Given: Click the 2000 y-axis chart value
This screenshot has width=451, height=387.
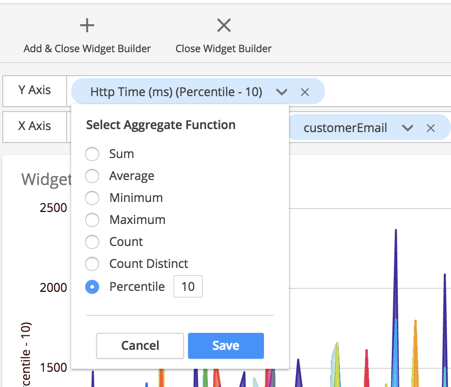Looking at the screenshot, I should click(53, 288).
